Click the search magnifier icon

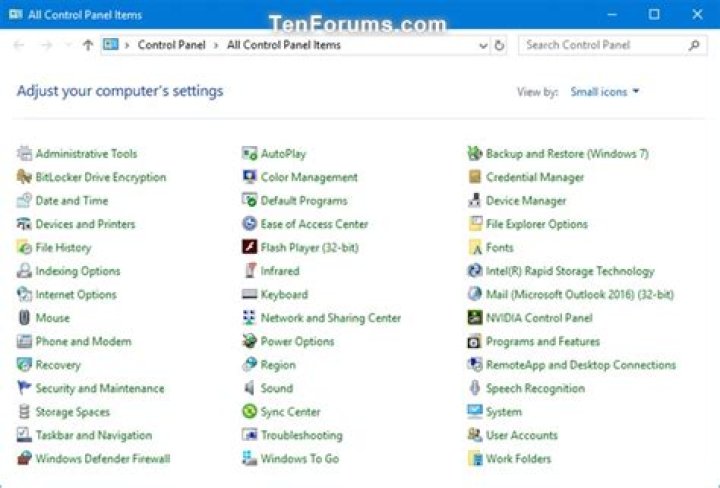694,45
